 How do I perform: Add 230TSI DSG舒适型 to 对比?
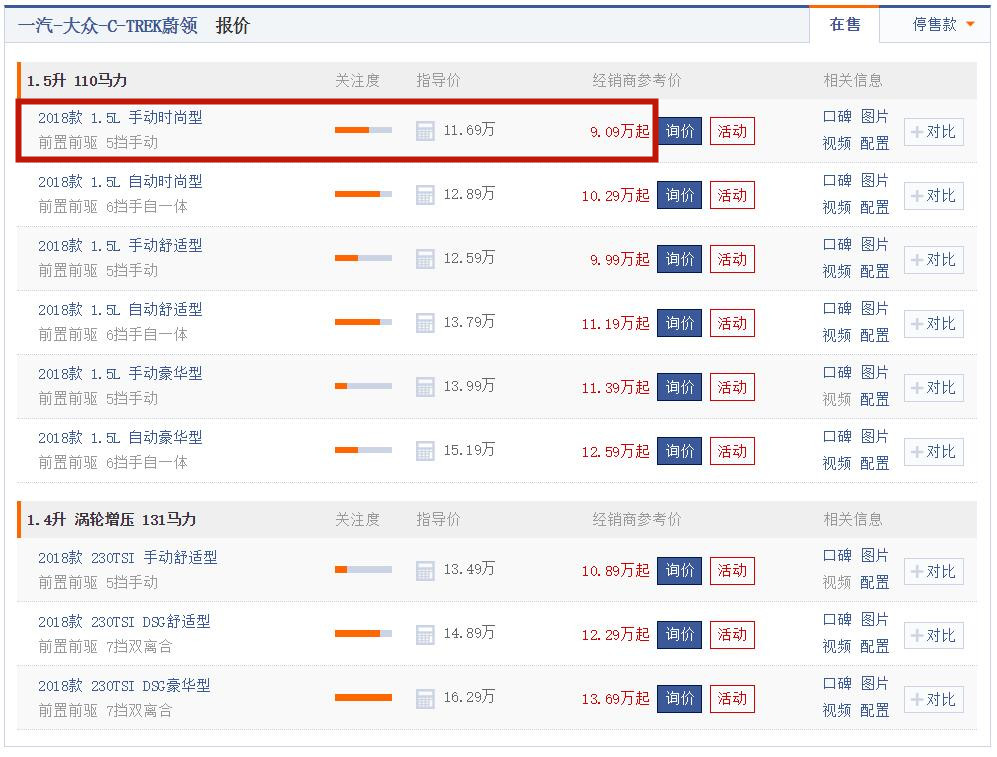(x=933, y=636)
